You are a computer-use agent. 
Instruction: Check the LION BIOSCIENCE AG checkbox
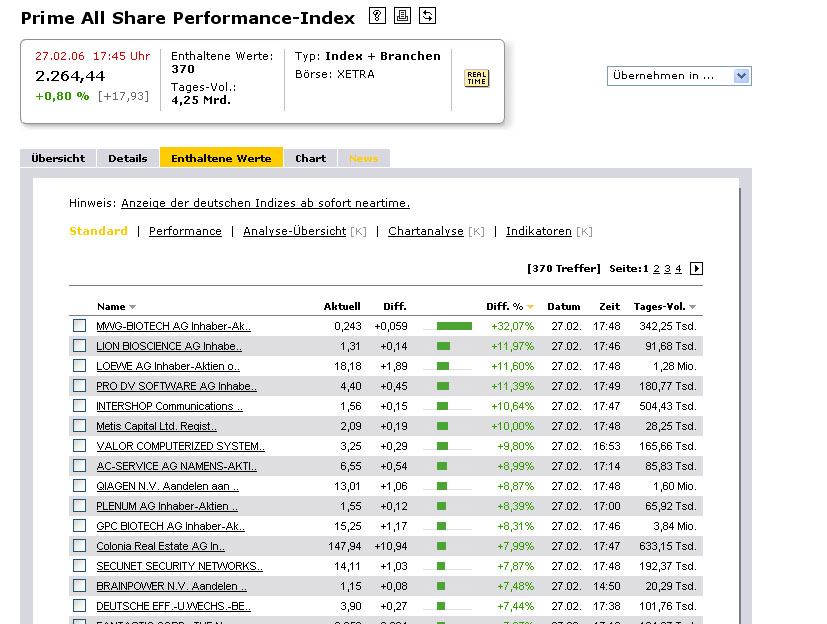(80, 345)
